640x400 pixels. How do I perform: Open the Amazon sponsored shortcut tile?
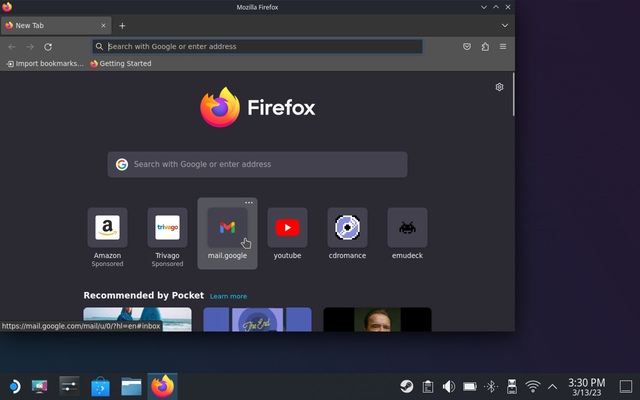[x=107, y=237]
